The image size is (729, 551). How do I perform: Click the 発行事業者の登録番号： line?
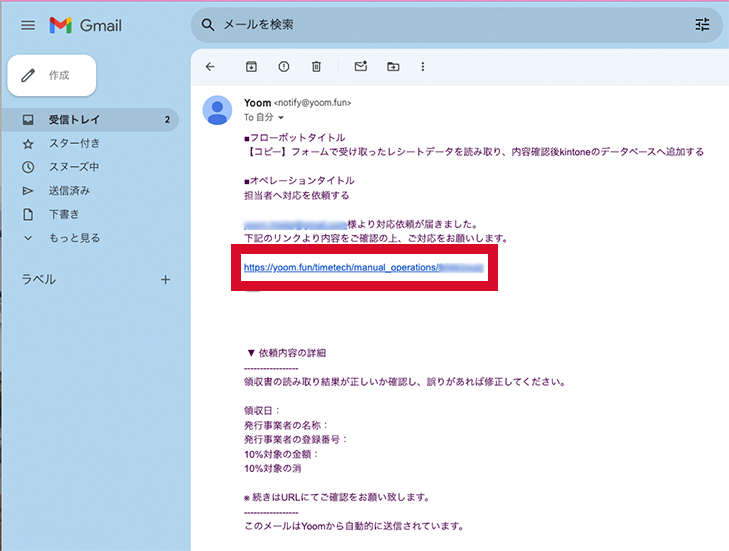296,439
